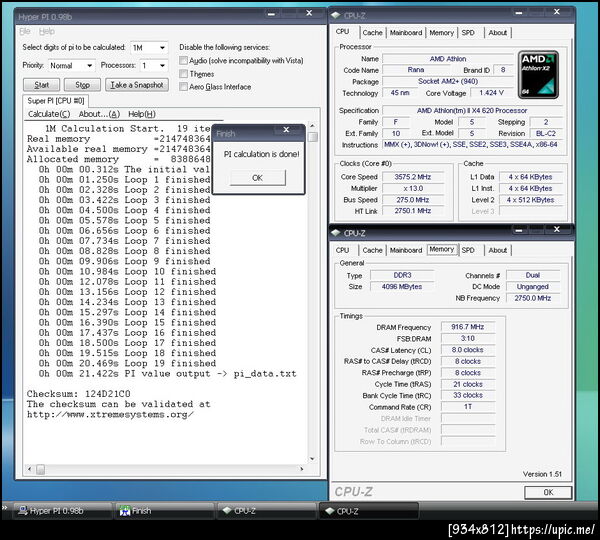The width and height of the screenshot is (600, 540).
Task: Click the Core Voltage value 1.424 V
Action: 491,93
